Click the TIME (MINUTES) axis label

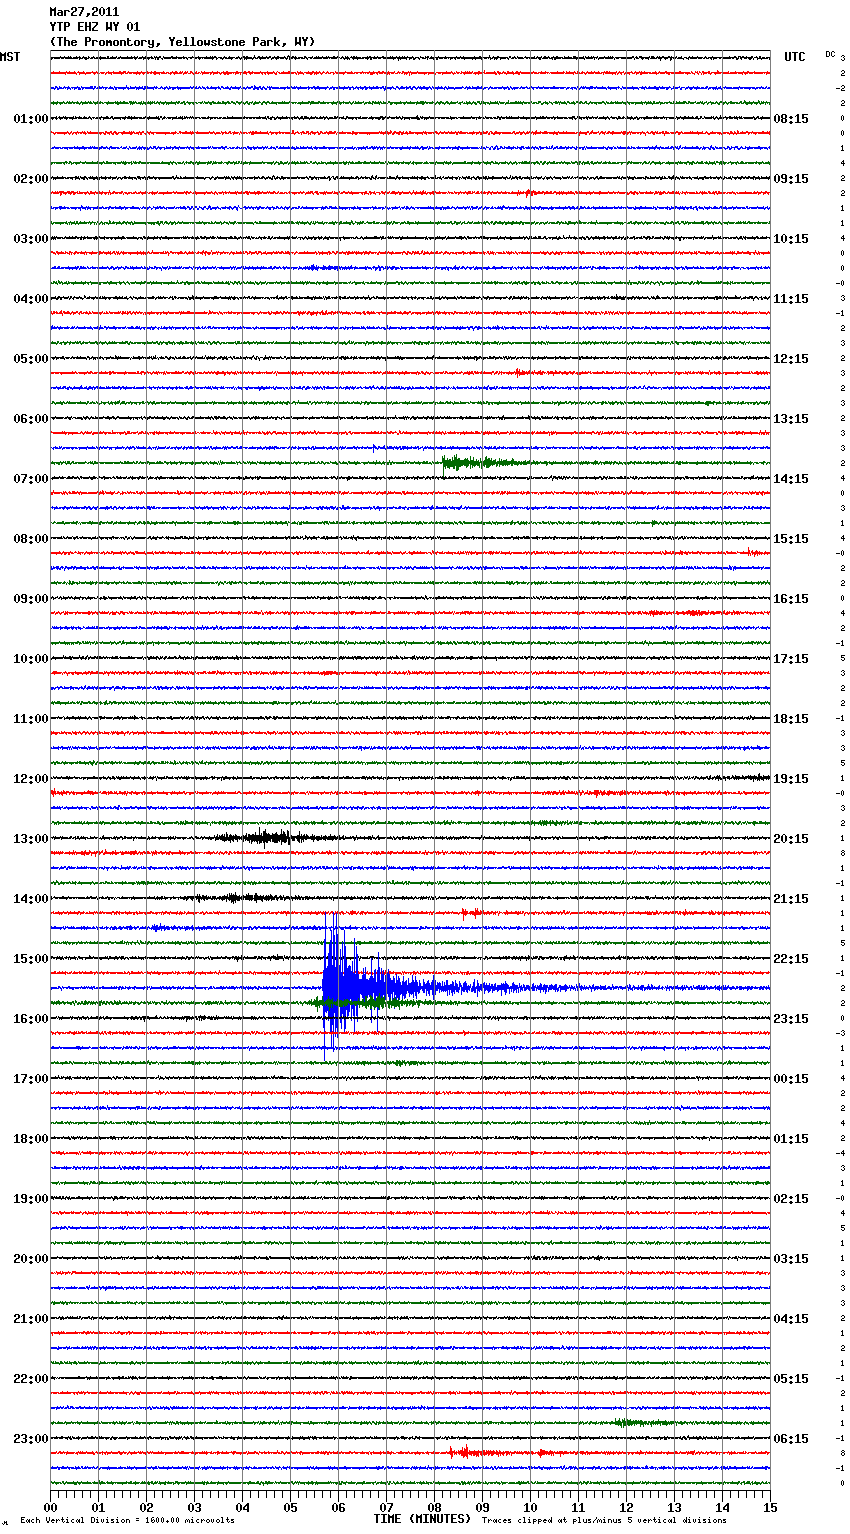pos(422,1519)
